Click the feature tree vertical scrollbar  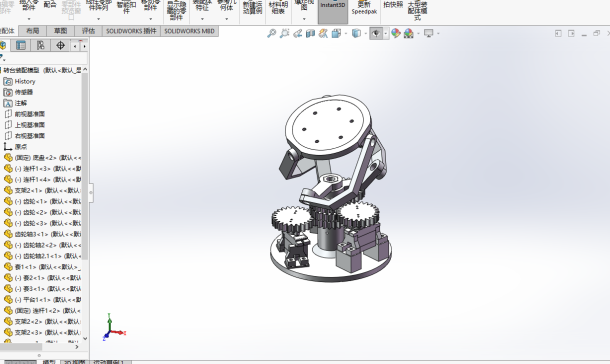pos(85,166)
